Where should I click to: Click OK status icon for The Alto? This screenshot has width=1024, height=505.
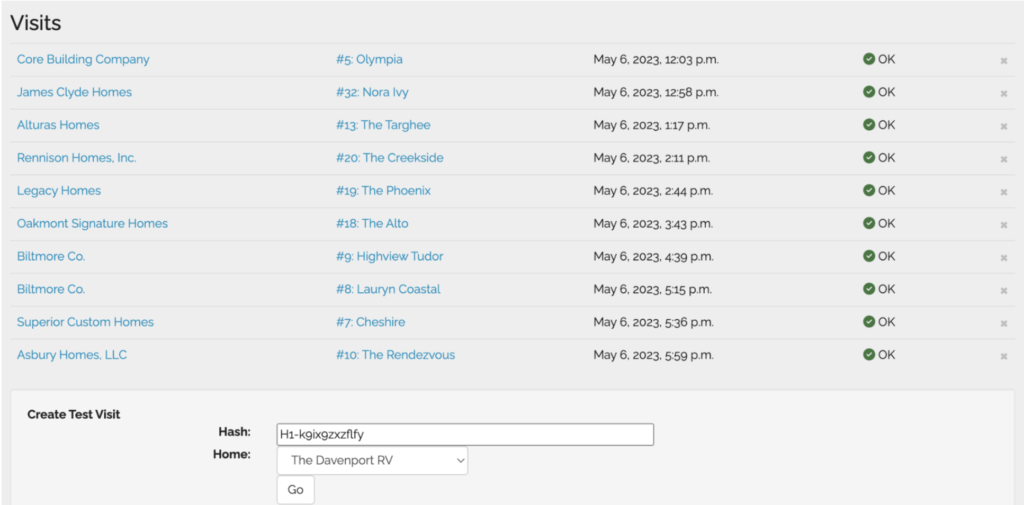pyautogui.click(x=869, y=223)
